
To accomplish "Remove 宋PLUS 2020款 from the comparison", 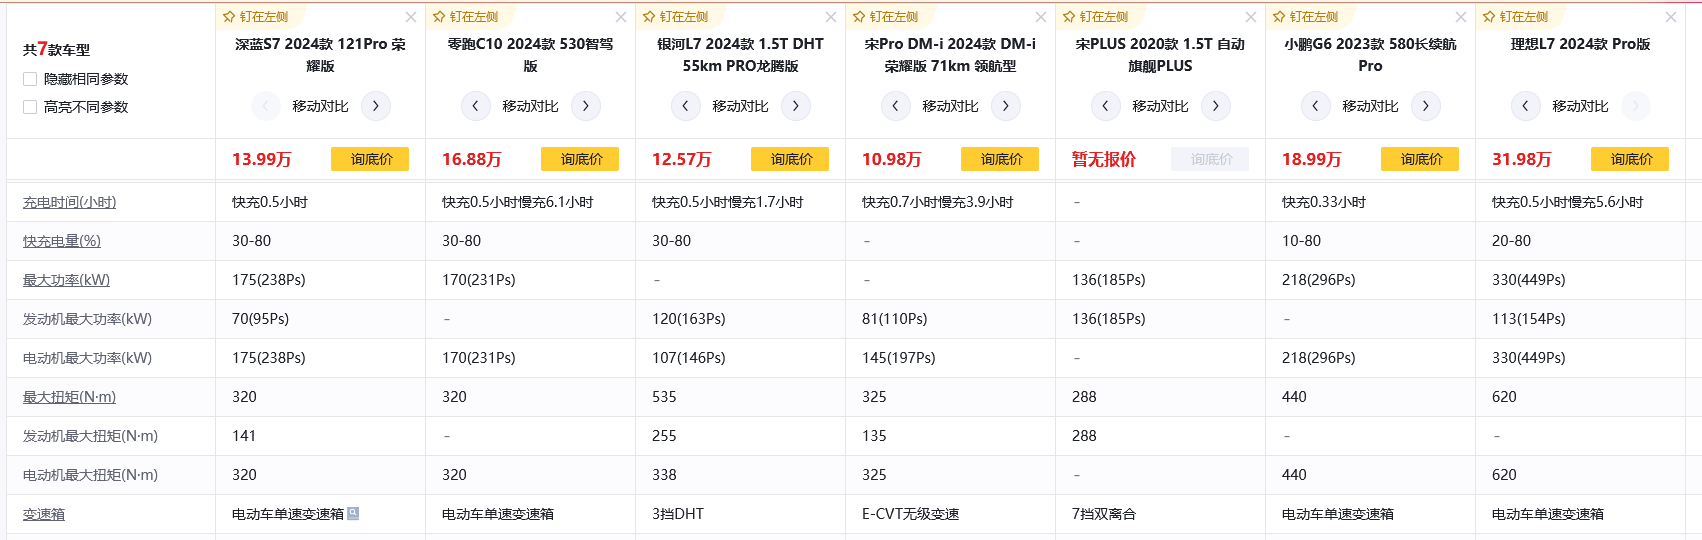I will coord(1251,17).
